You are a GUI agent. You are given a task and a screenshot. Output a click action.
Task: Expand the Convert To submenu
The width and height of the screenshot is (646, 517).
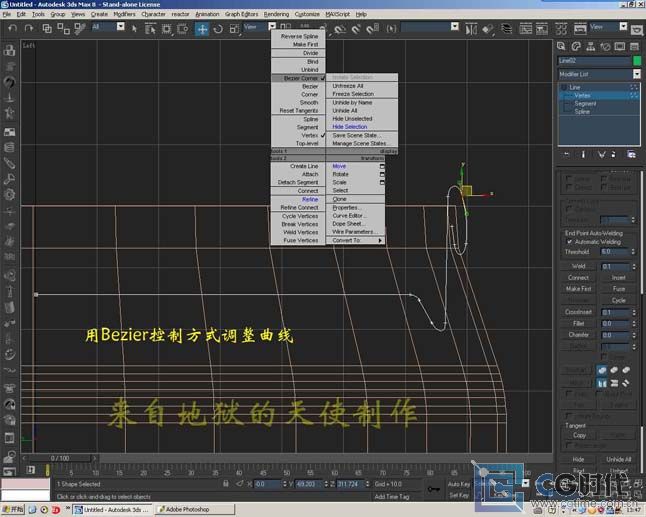pos(356,240)
